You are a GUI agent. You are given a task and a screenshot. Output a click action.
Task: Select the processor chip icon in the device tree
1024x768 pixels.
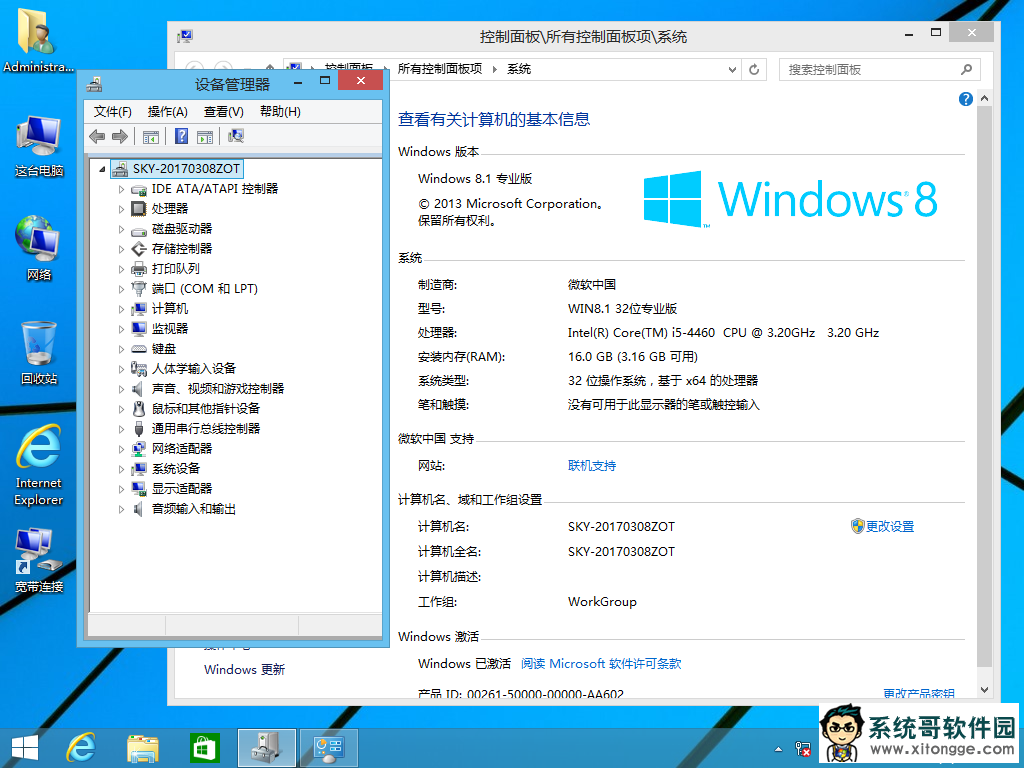click(138, 208)
